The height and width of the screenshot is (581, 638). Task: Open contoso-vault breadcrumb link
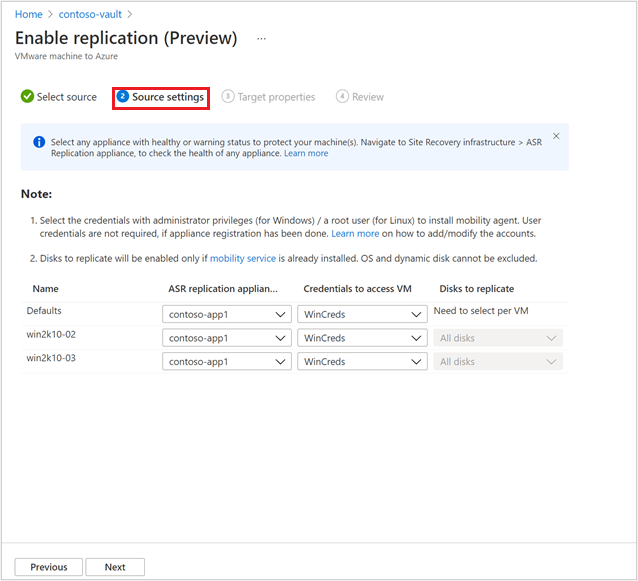click(89, 14)
